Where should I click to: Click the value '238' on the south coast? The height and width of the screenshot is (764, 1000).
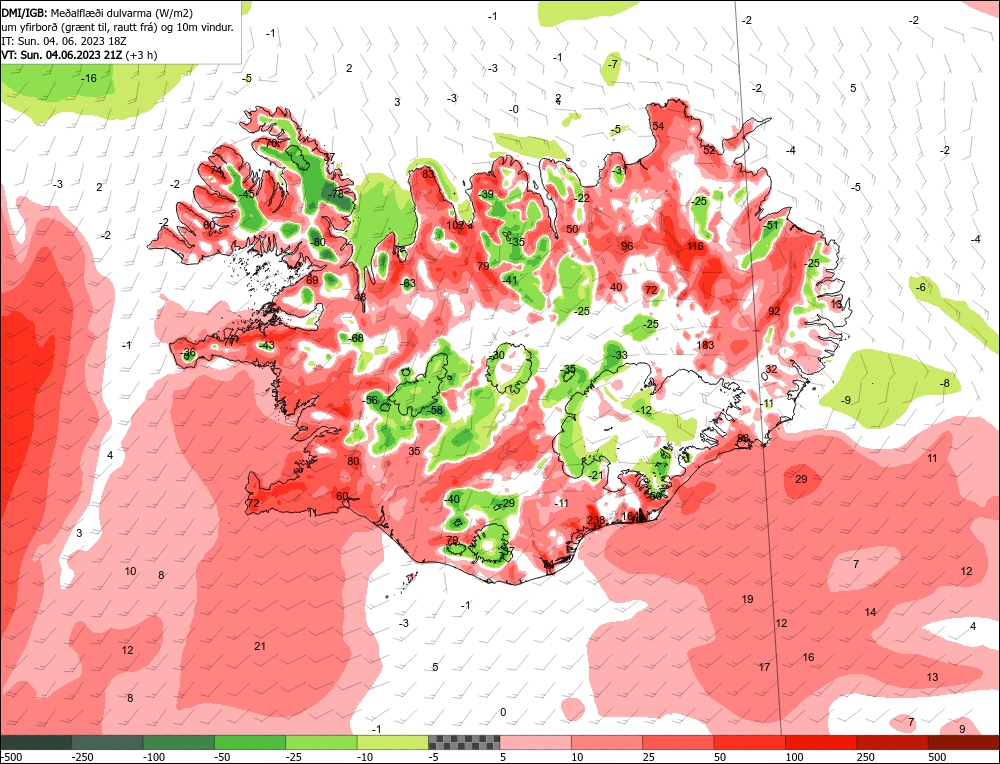coord(596,520)
